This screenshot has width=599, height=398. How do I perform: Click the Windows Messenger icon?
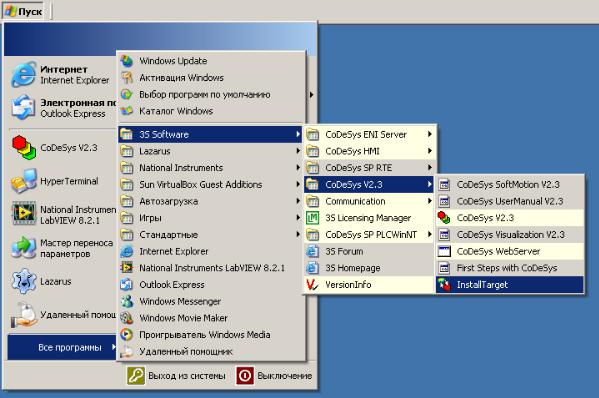click(x=126, y=301)
